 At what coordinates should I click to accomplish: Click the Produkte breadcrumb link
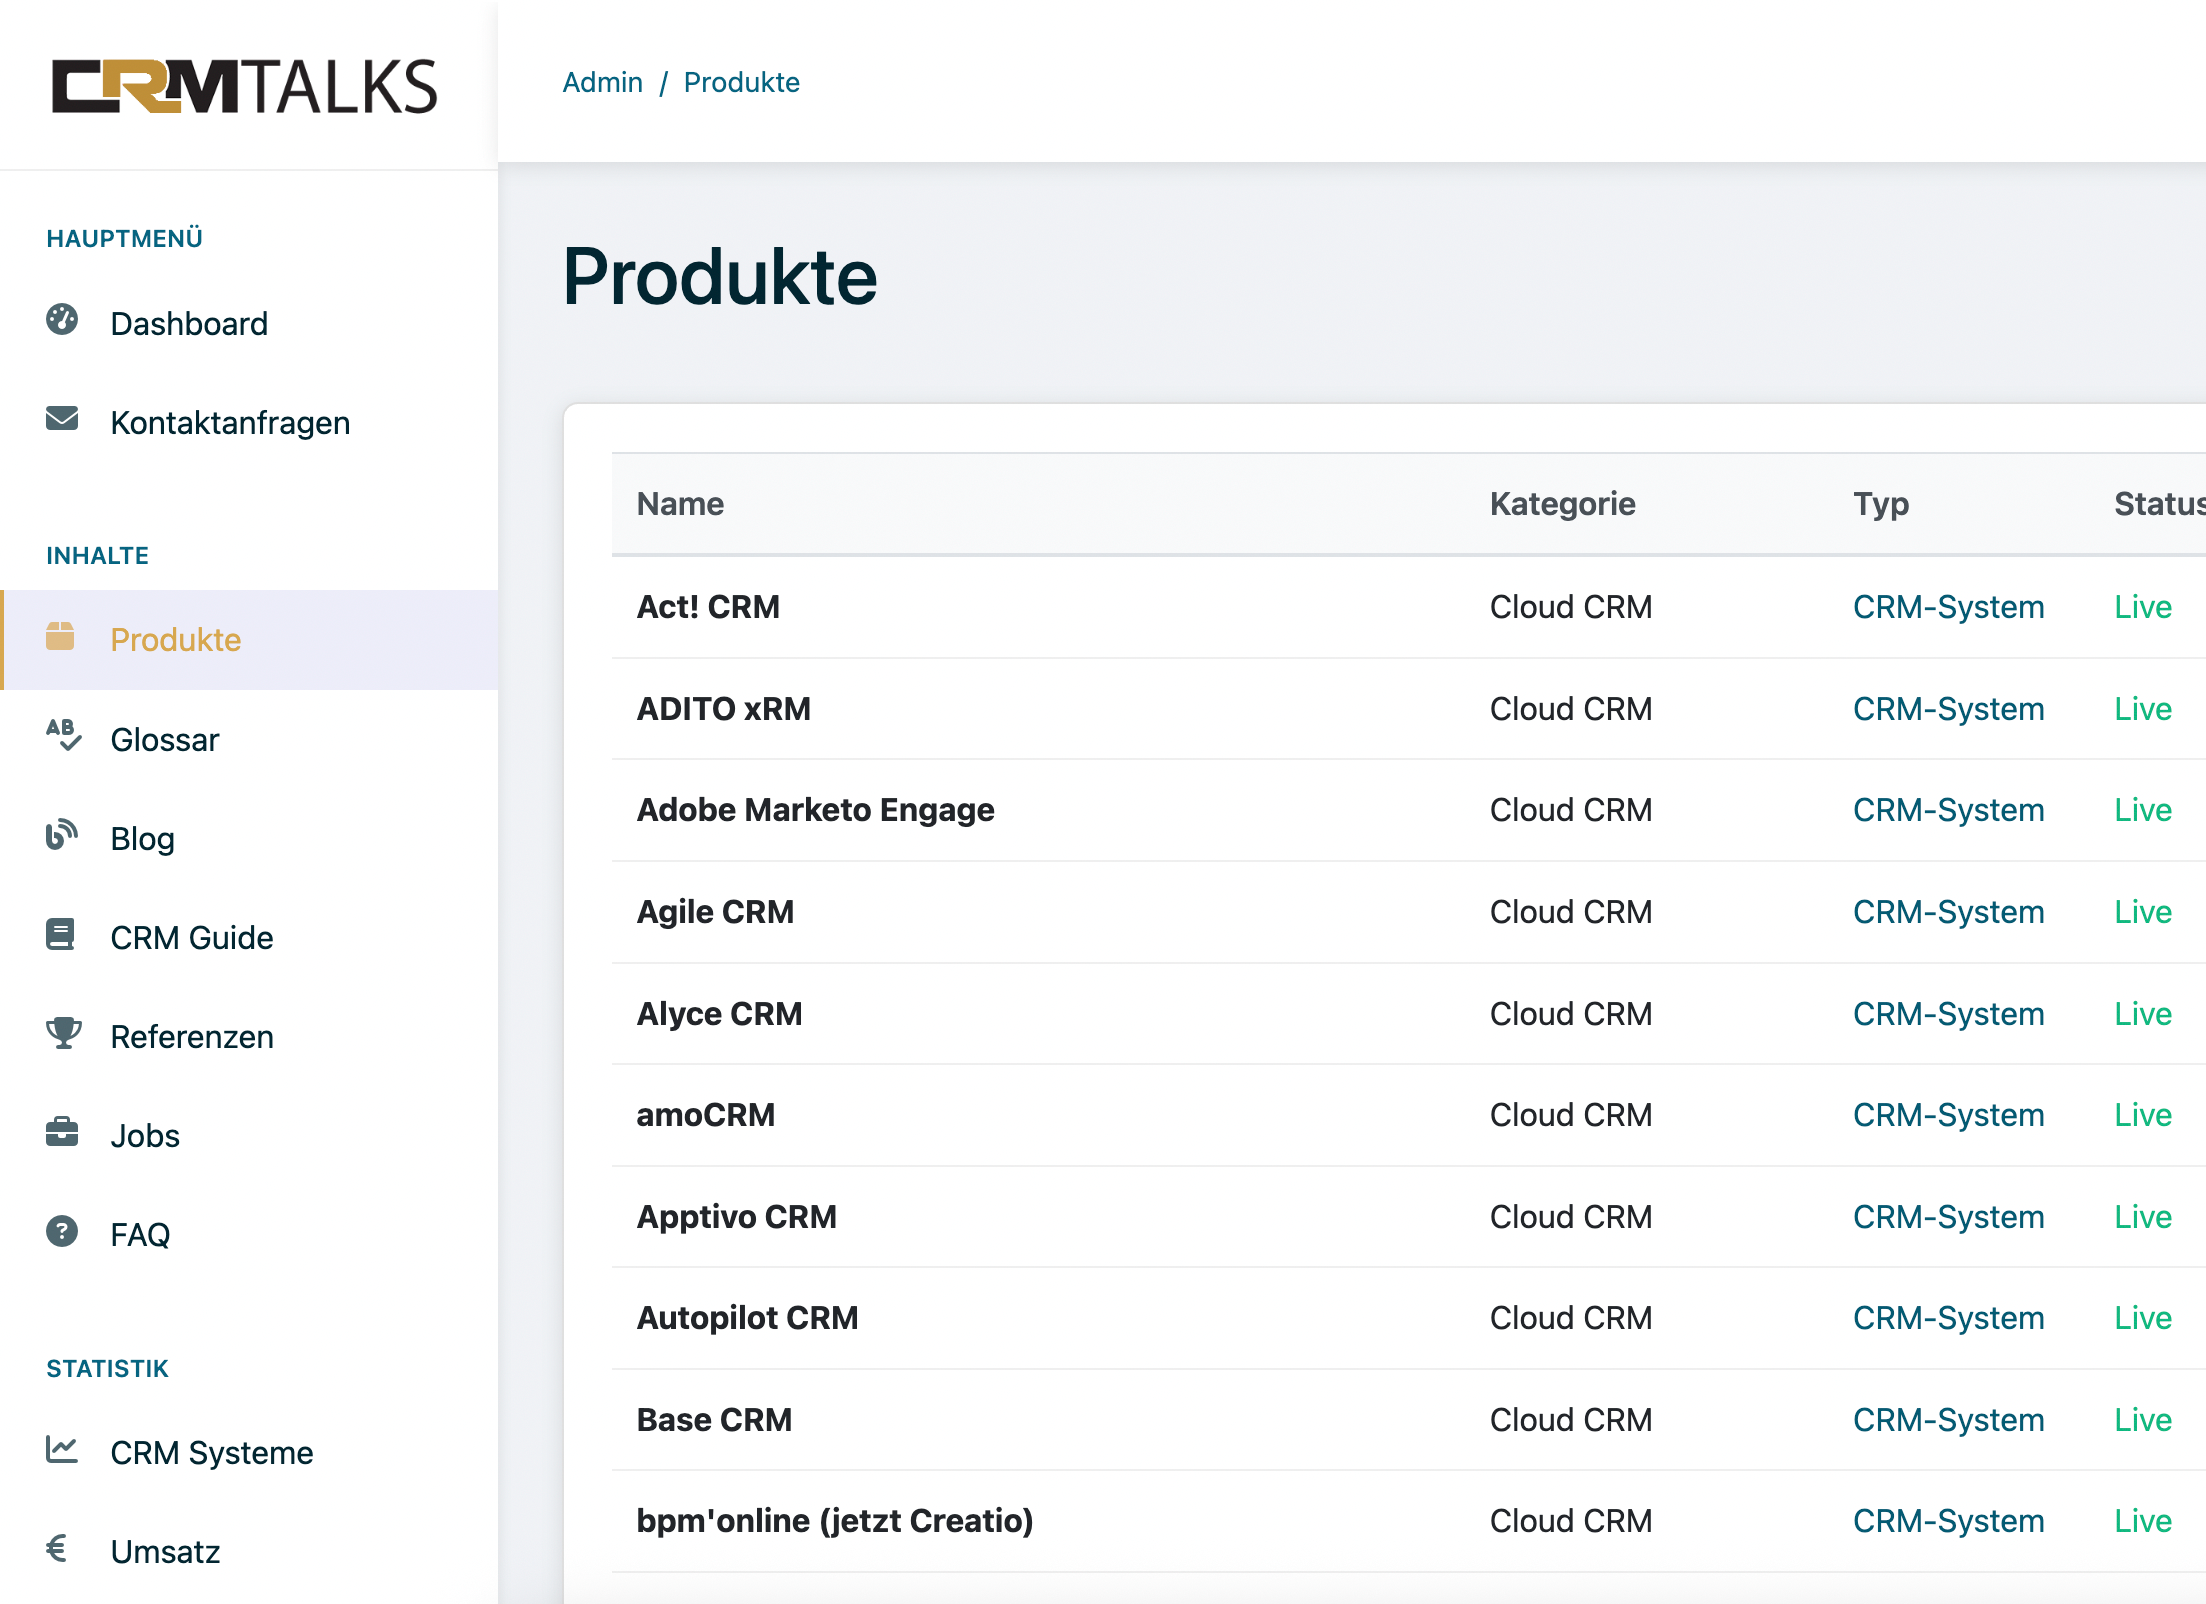click(741, 82)
